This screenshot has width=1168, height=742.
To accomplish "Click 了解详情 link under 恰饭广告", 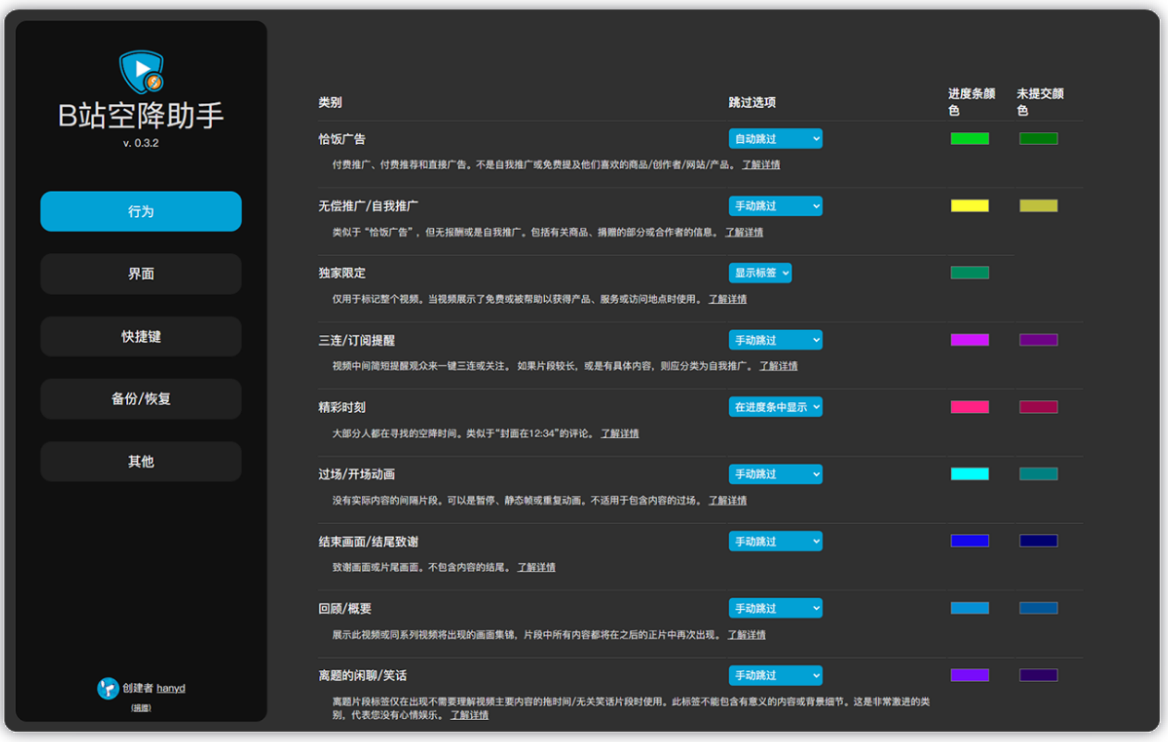I will 761,165.
